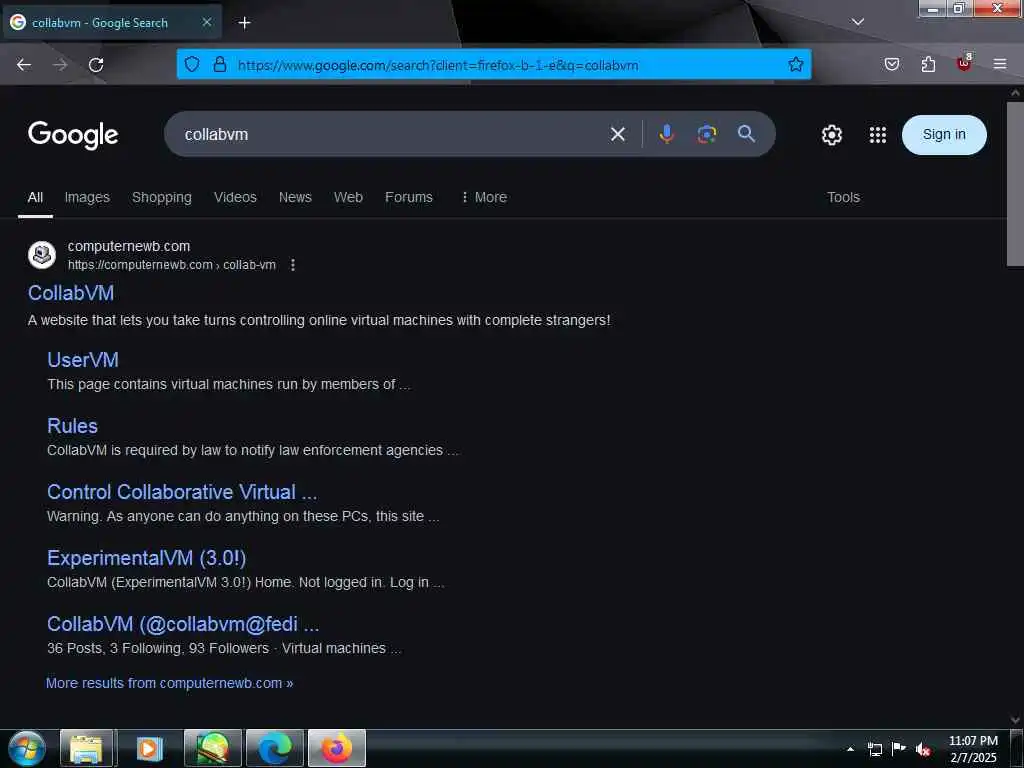Go back using the browser back arrow

[x=24, y=65]
